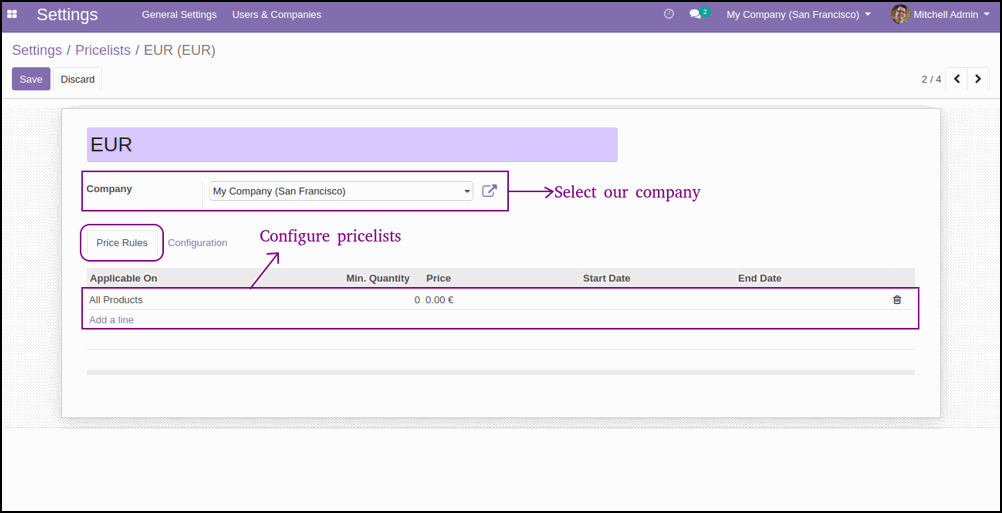
Task: Switch to the Configuration tab
Action: pyautogui.click(x=197, y=243)
